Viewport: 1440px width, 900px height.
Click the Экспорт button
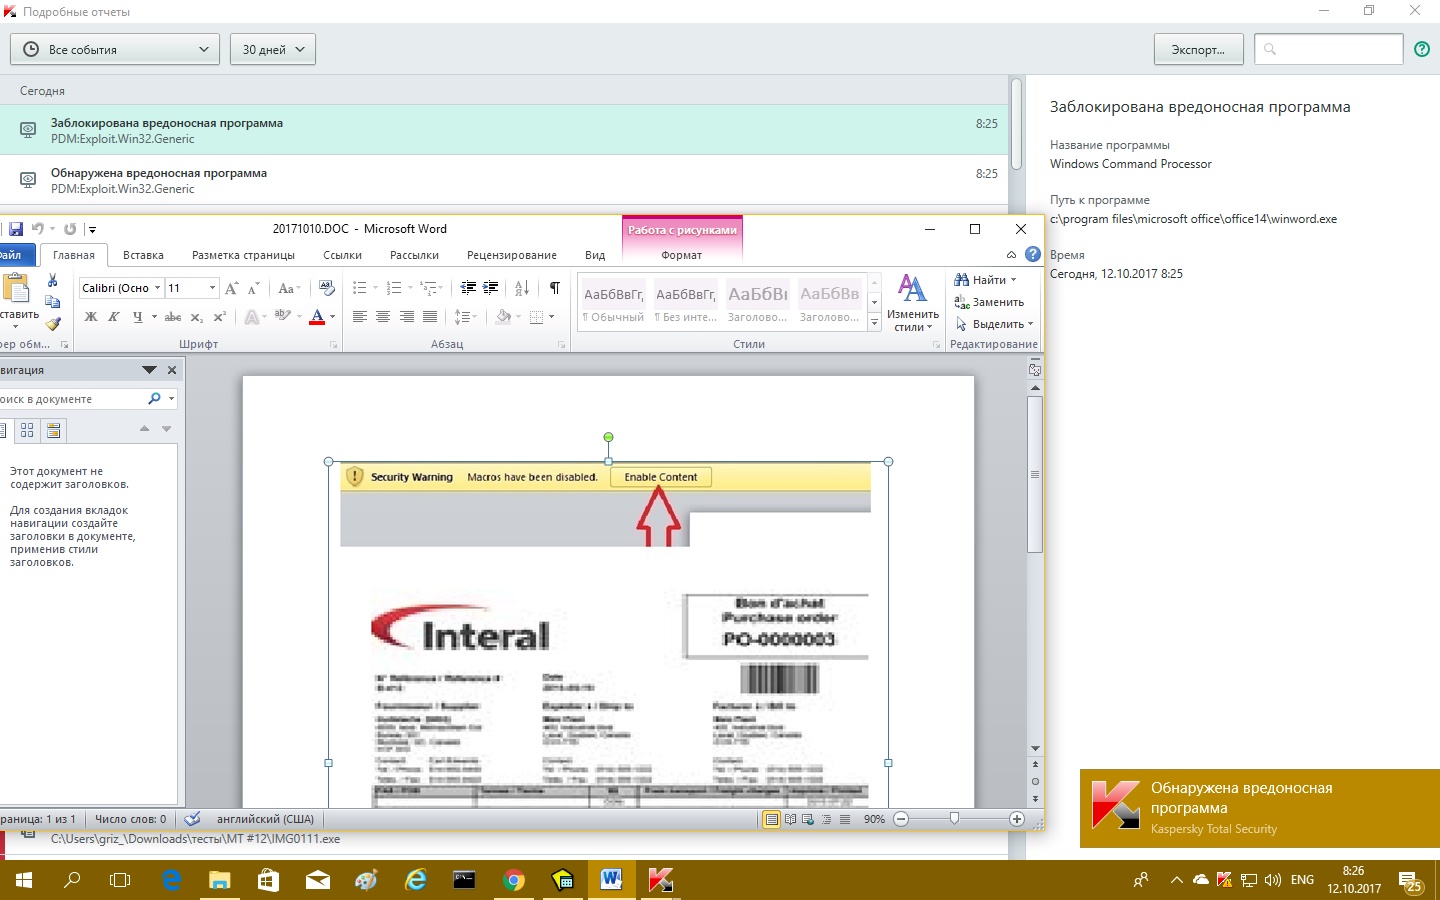pos(1198,49)
